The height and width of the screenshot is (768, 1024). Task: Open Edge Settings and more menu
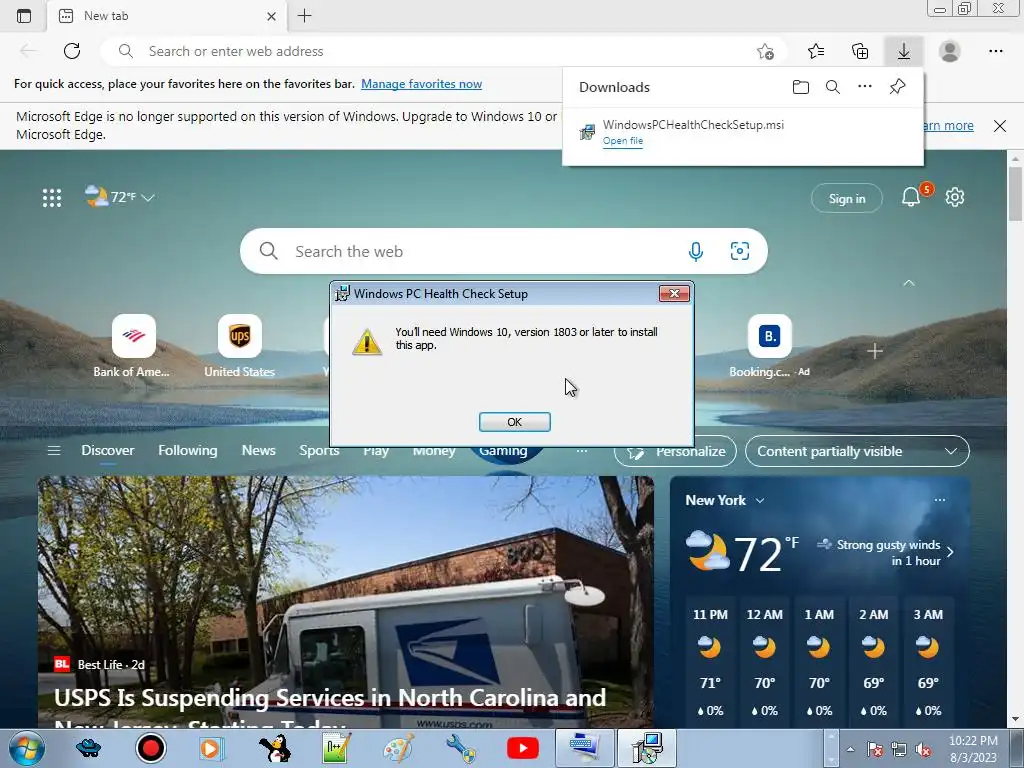point(995,51)
